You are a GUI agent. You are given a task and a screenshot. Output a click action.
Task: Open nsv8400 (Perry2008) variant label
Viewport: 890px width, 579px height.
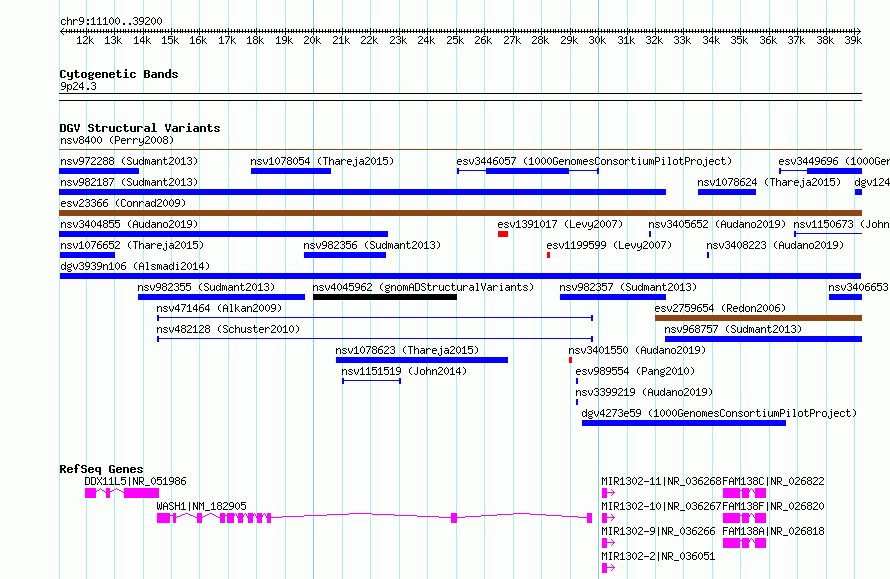117,140
